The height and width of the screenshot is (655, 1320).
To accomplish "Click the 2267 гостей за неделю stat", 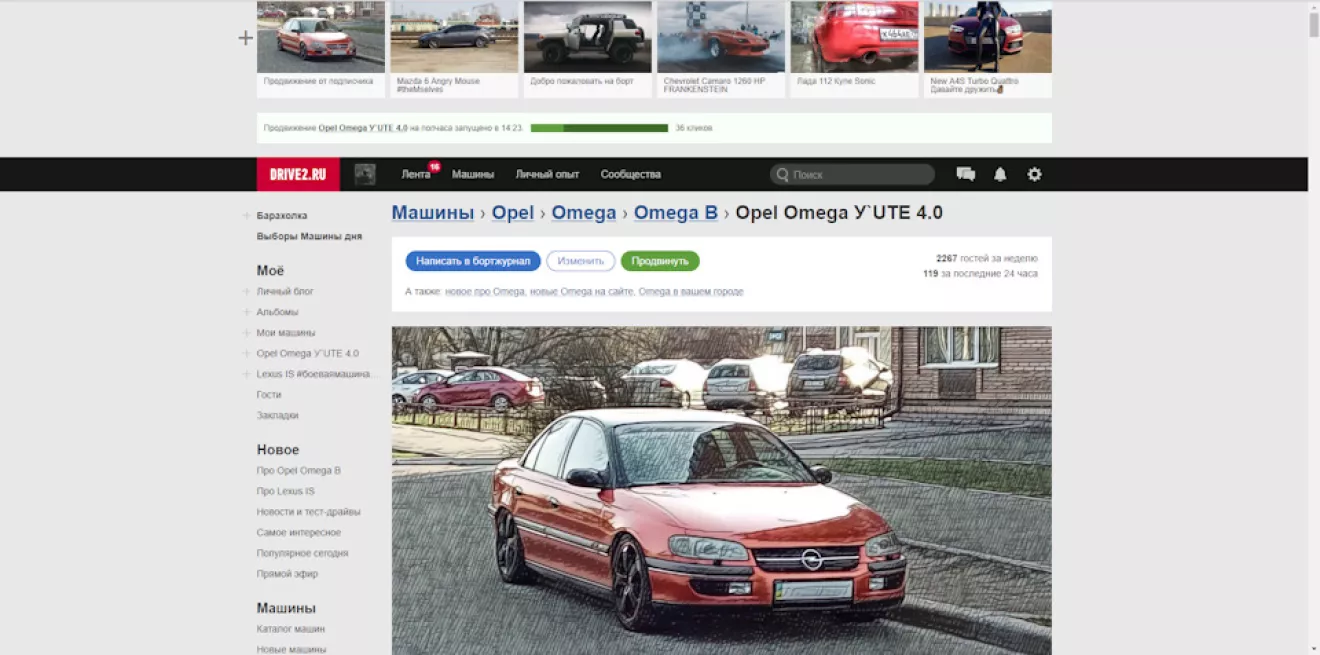I will point(986,258).
